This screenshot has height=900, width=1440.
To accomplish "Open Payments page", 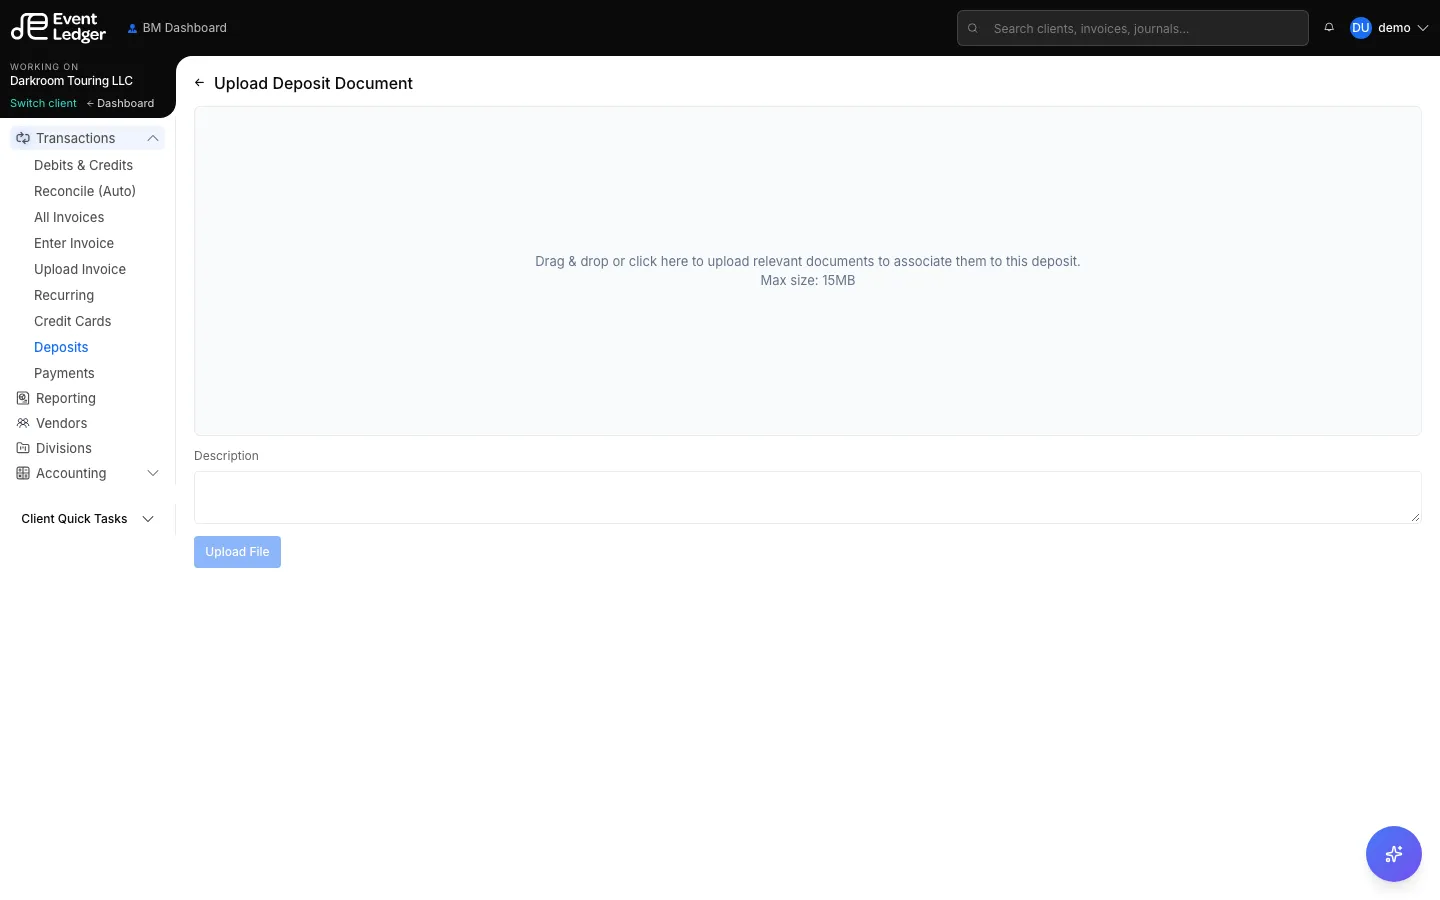I will click(64, 373).
